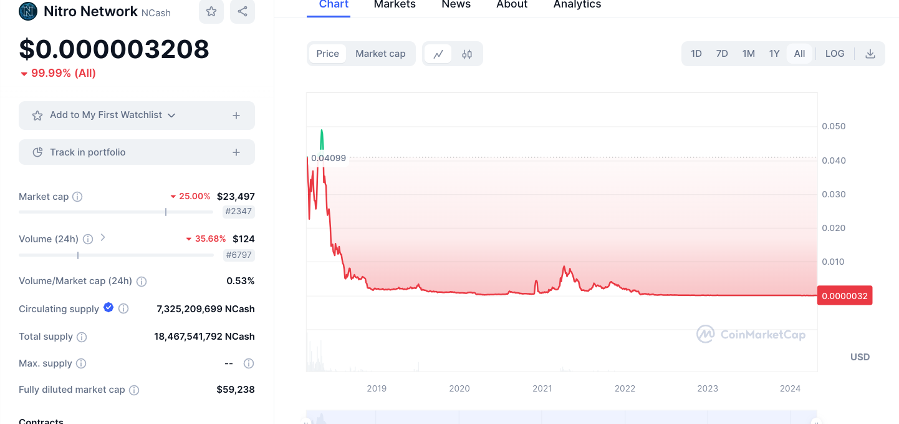899x424 pixels.
Task: Click the plus icon in Track in portfolio
Action: point(236,152)
